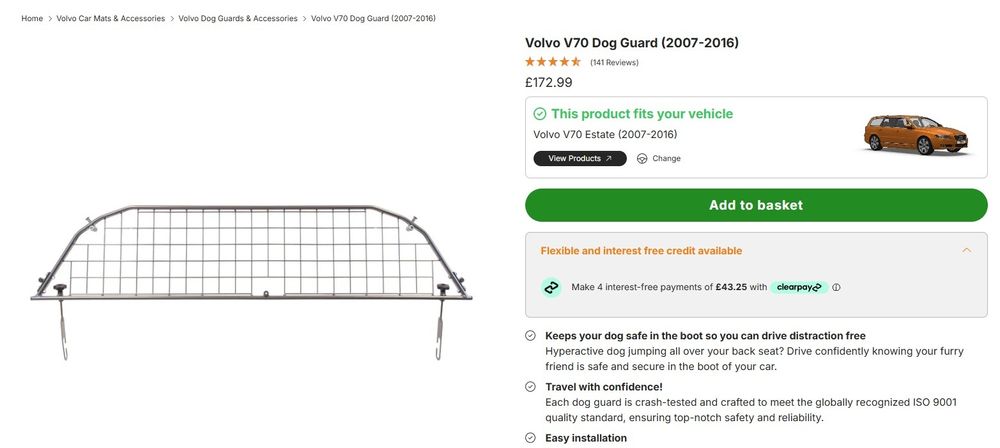Click the checkmark beside 'Keeps your dog safe'
This screenshot has width=1000, height=448.
531,336
